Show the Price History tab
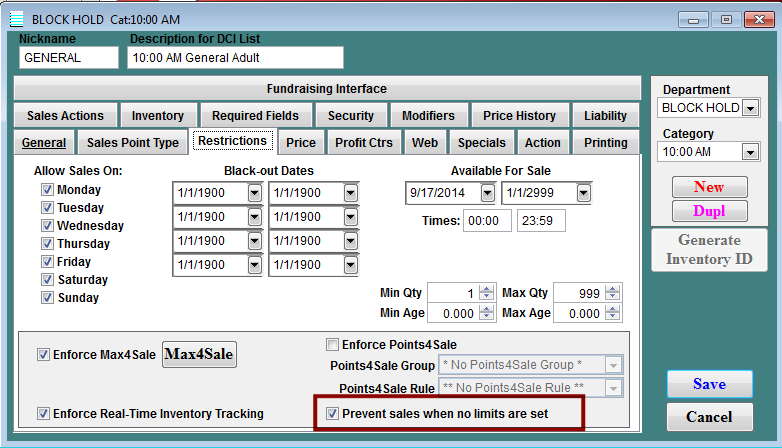Image resolution: width=782 pixels, height=448 pixels. (519, 116)
